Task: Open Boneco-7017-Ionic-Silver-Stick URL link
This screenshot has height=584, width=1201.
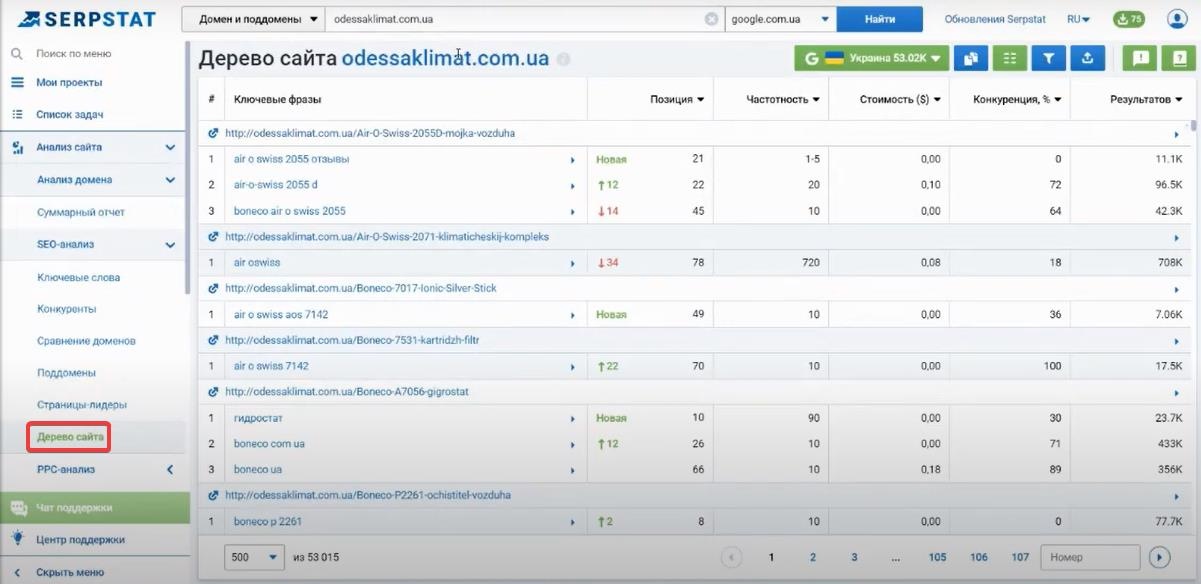Action: pyautogui.click(x=361, y=288)
